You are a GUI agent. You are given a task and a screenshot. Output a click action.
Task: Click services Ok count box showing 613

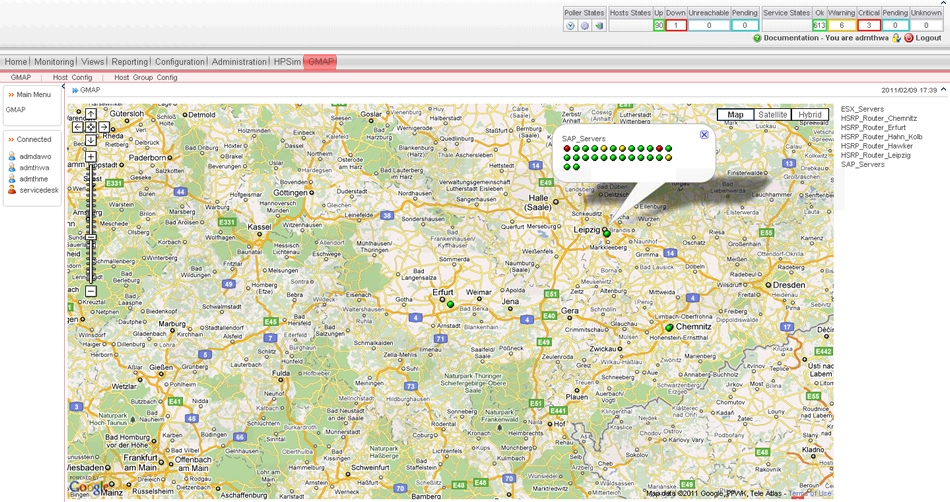pyautogui.click(x=819, y=25)
